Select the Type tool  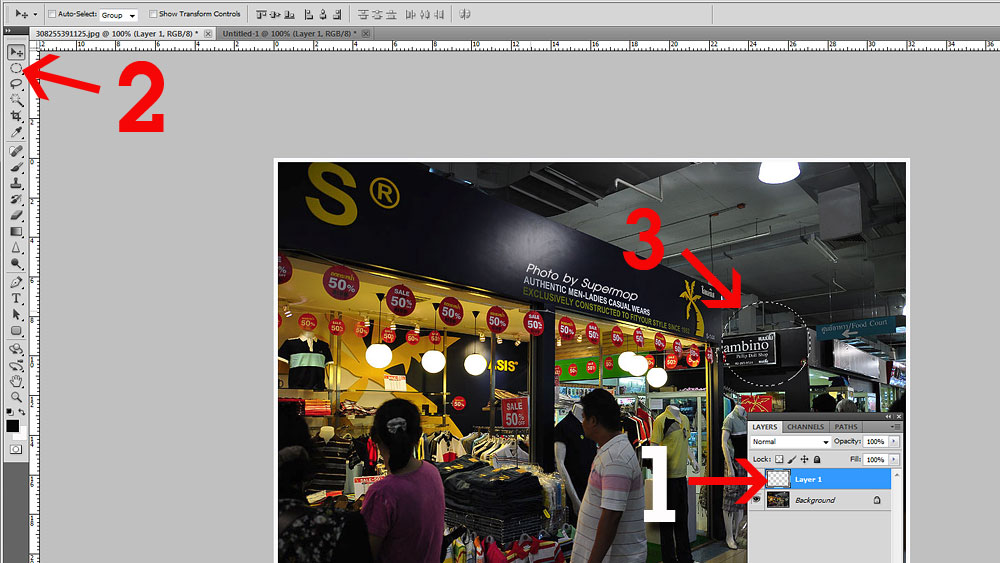pos(16,298)
